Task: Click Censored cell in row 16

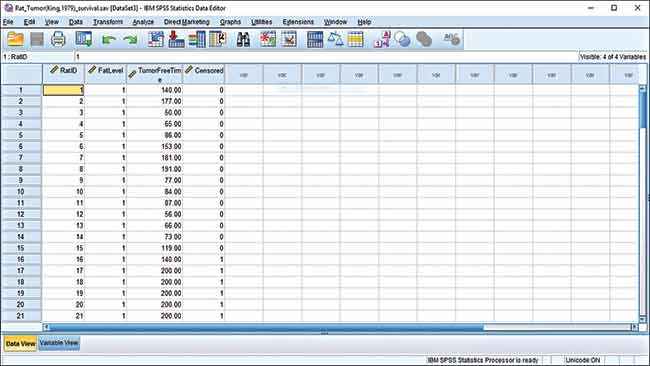Action: click(204, 259)
